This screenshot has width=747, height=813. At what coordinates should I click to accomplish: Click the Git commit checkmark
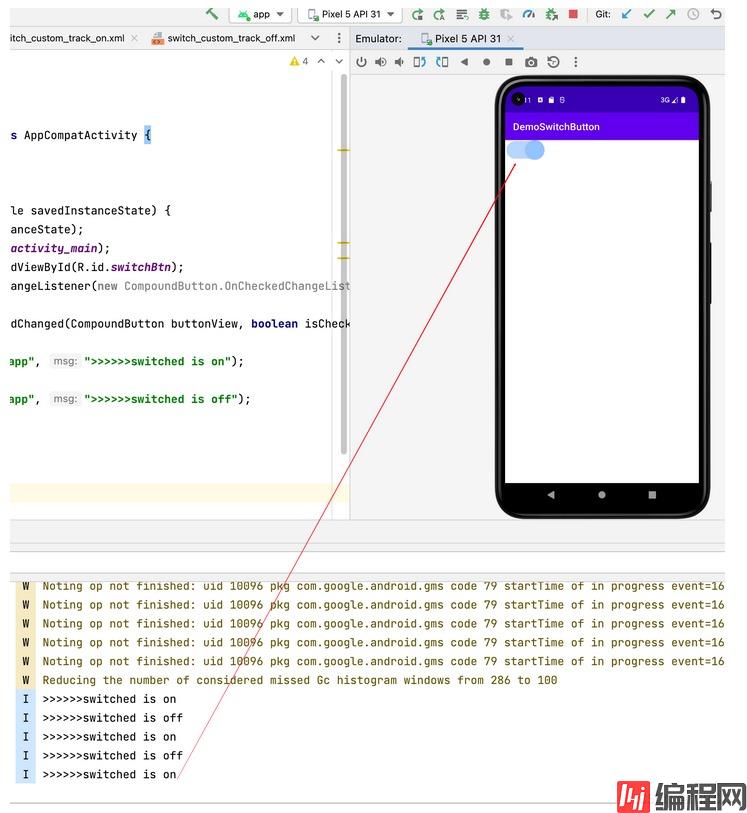click(x=649, y=14)
